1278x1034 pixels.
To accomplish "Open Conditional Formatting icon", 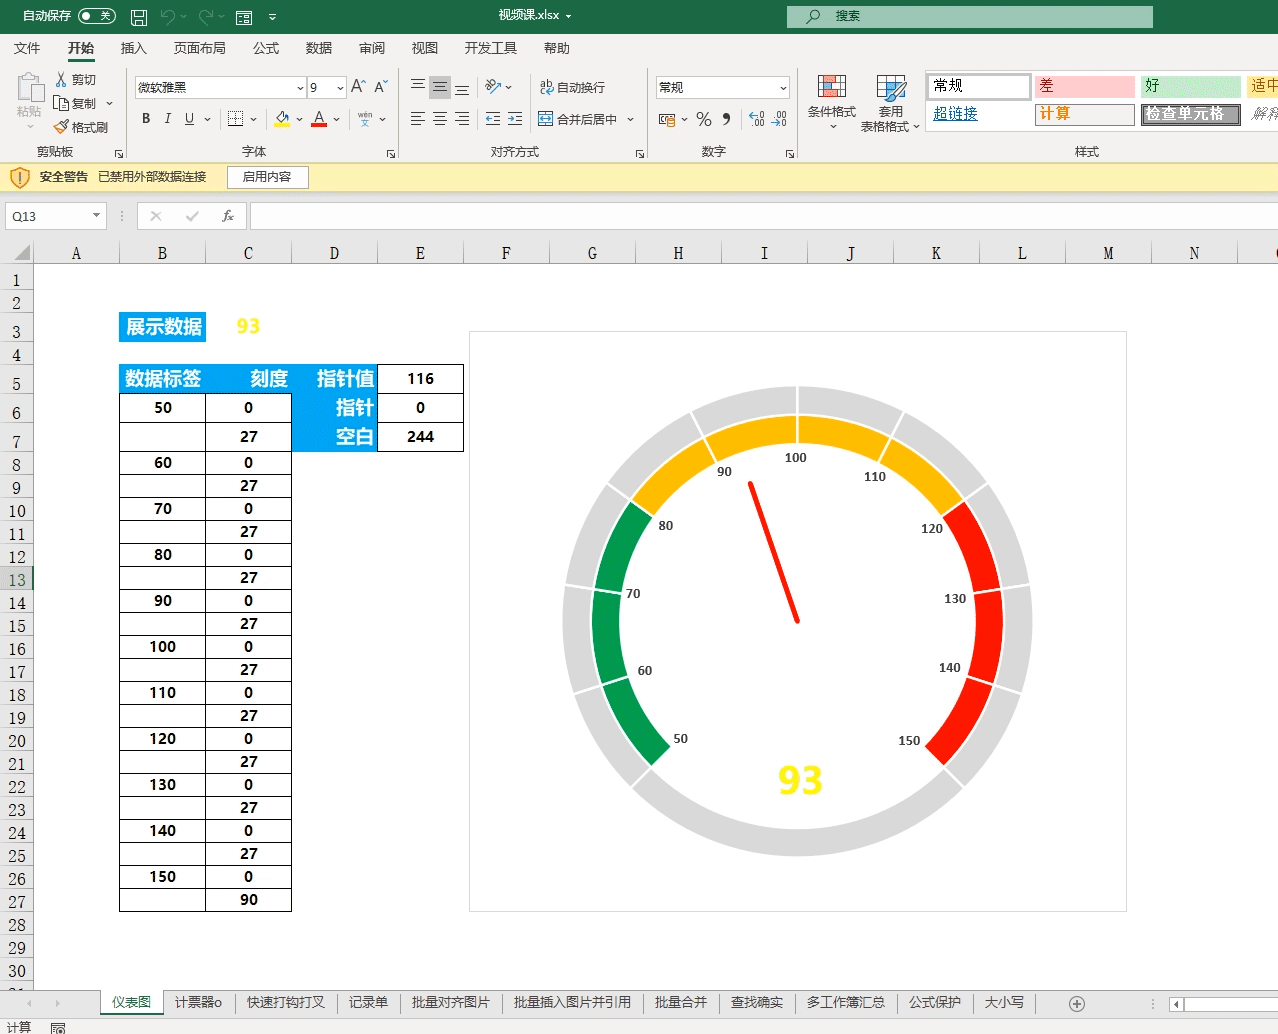I will click(x=832, y=87).
